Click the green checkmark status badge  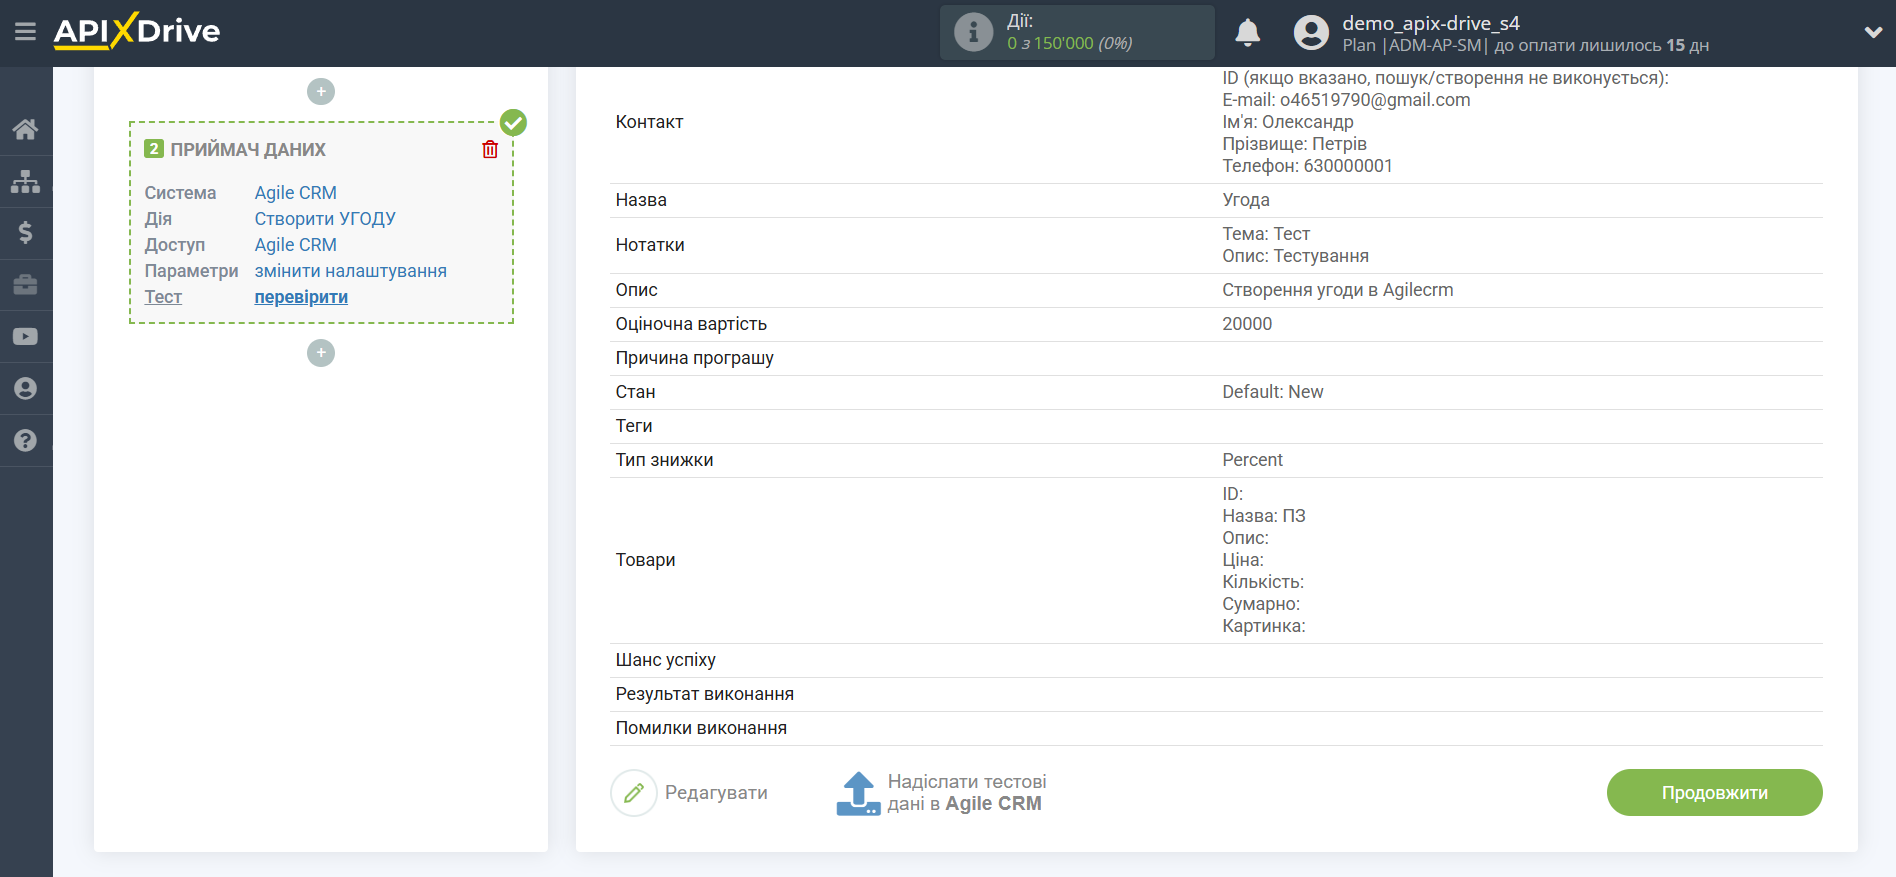[x=513, y=122]
